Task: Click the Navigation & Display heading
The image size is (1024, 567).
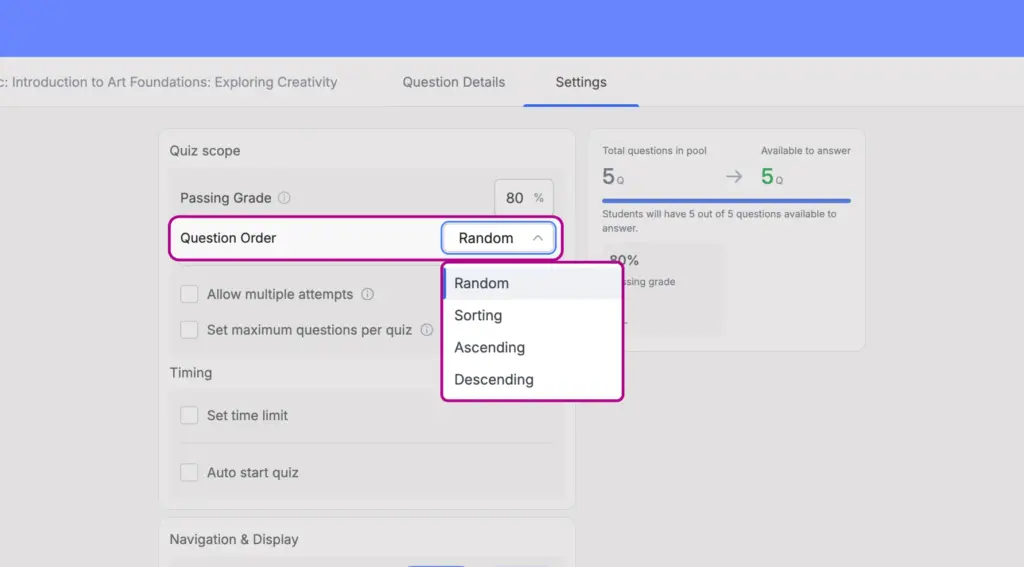Action: (234, 540)
